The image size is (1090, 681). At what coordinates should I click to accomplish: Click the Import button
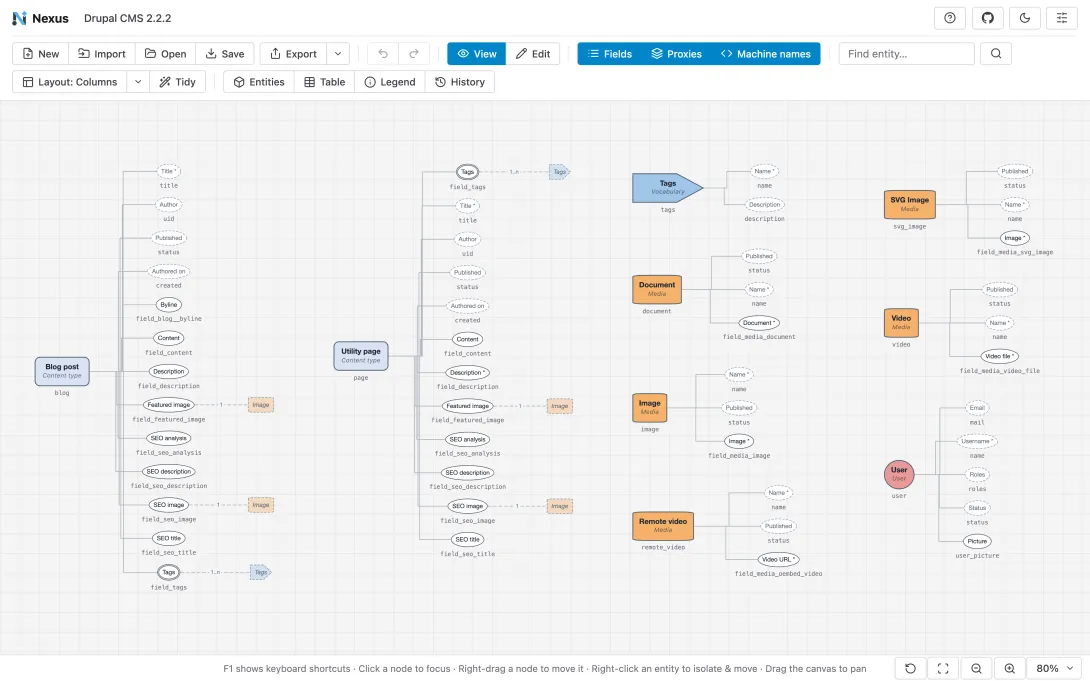[x=101, y=54]
